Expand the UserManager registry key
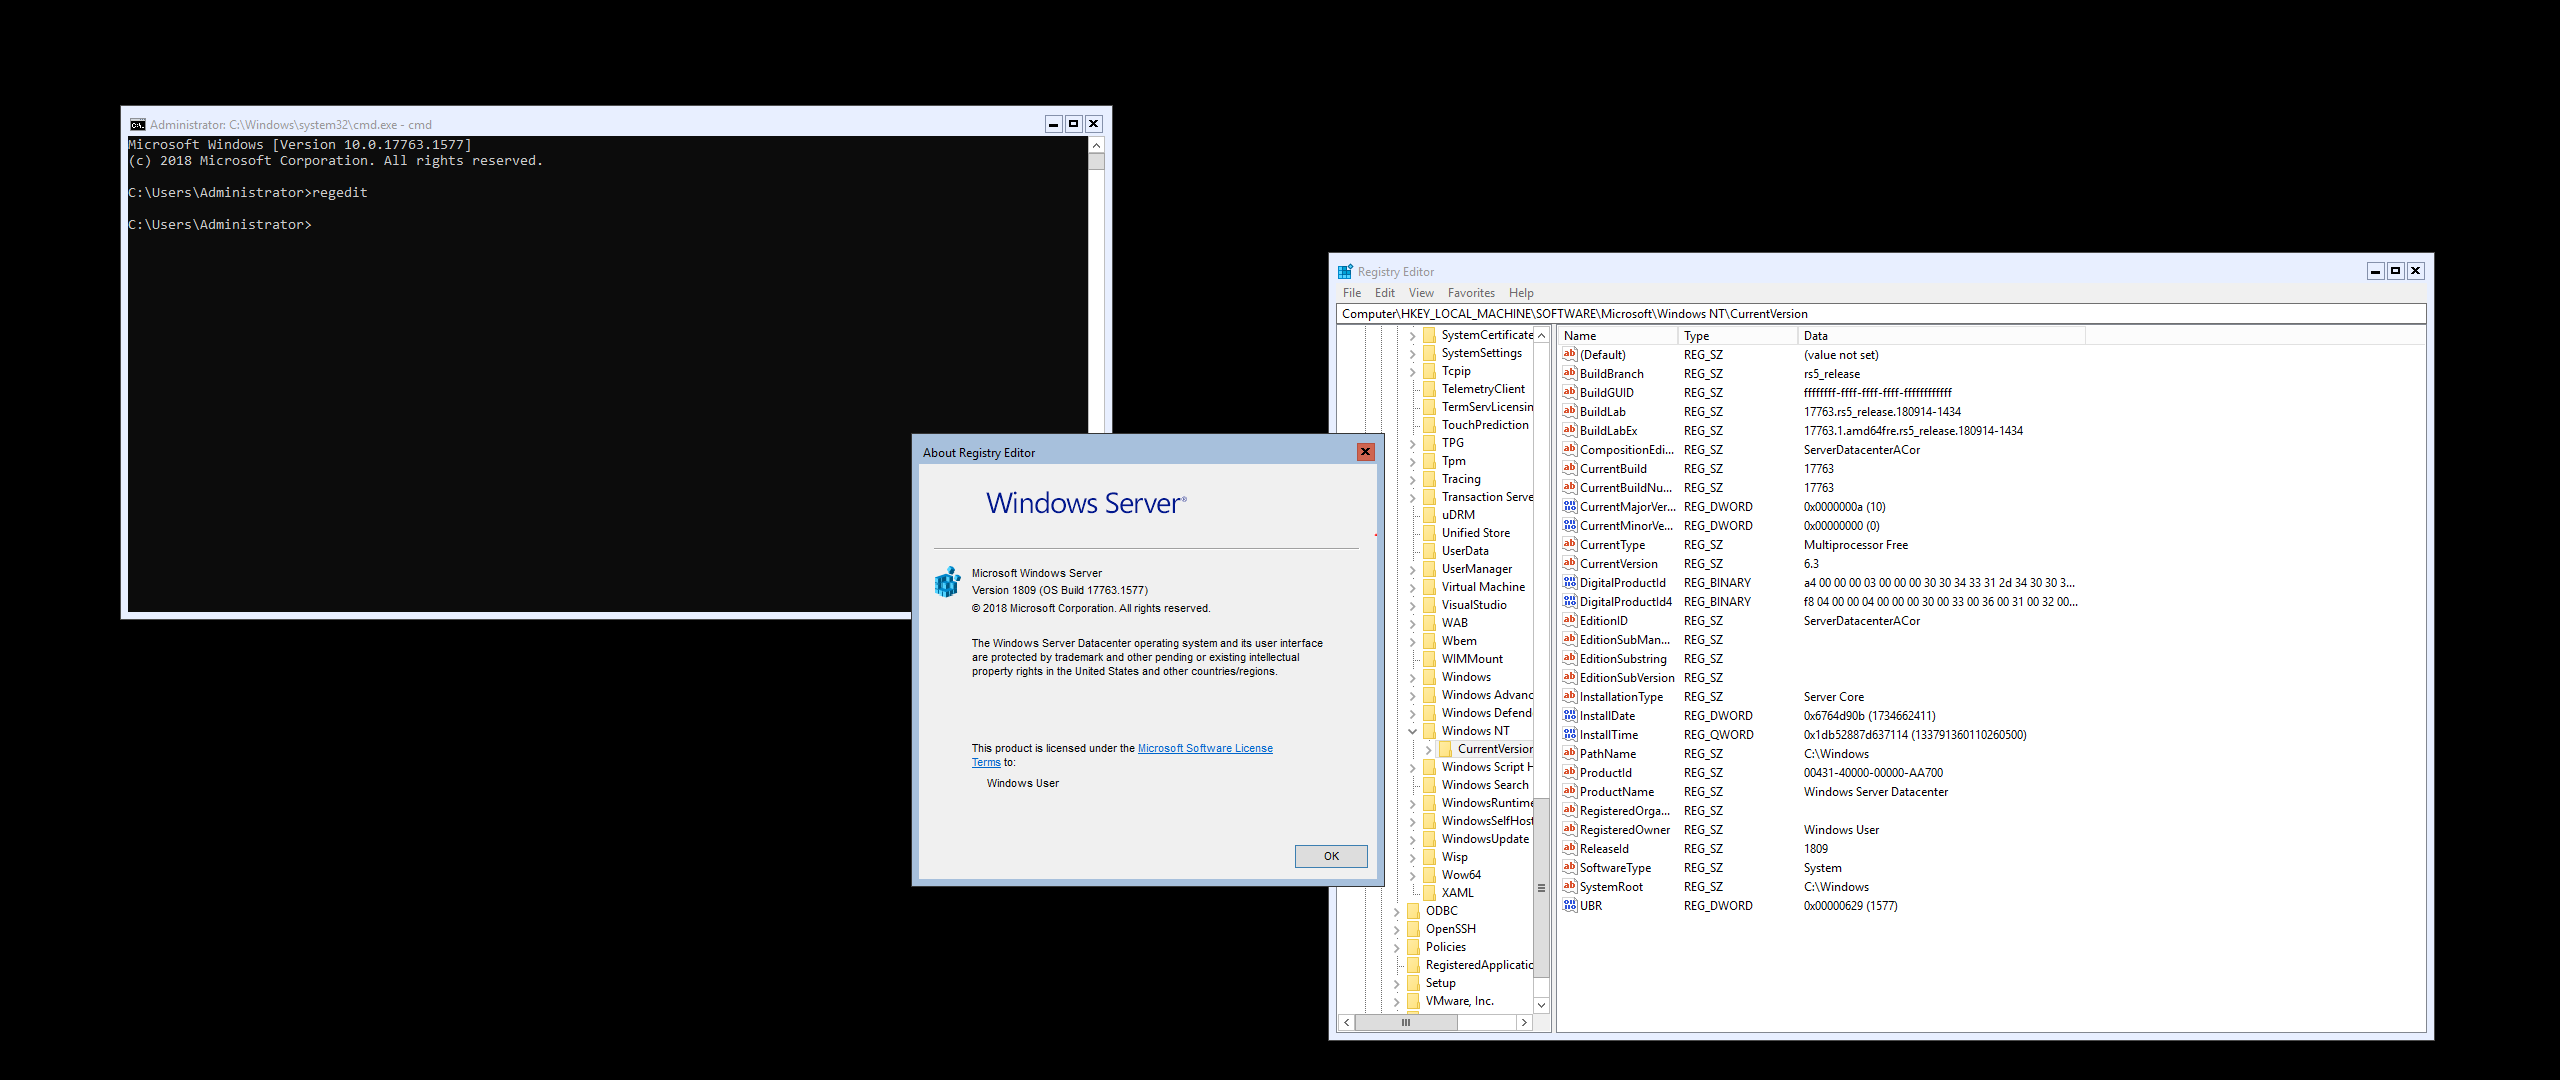The width and height of the screenshot is (2560, 1080). tap(1412, 569)
